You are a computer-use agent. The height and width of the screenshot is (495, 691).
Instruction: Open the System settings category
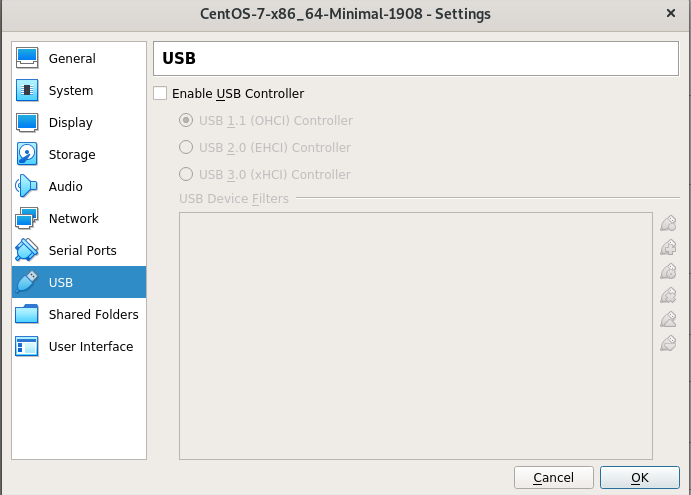pyautogui.click(x=79, y=90)
